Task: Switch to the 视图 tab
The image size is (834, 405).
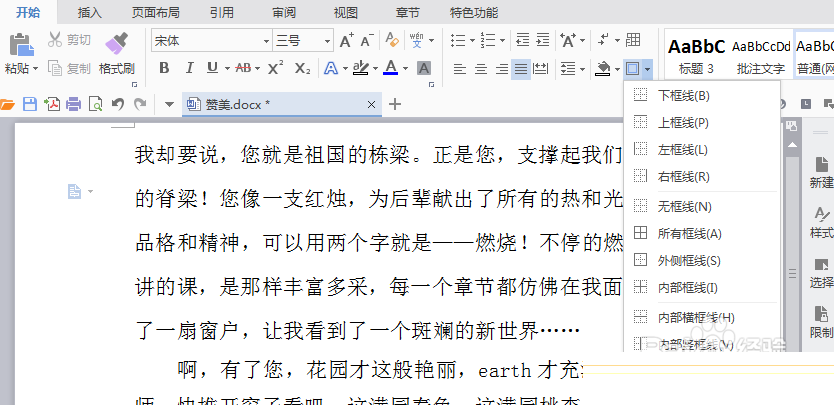Action: [x=346, y=12]
